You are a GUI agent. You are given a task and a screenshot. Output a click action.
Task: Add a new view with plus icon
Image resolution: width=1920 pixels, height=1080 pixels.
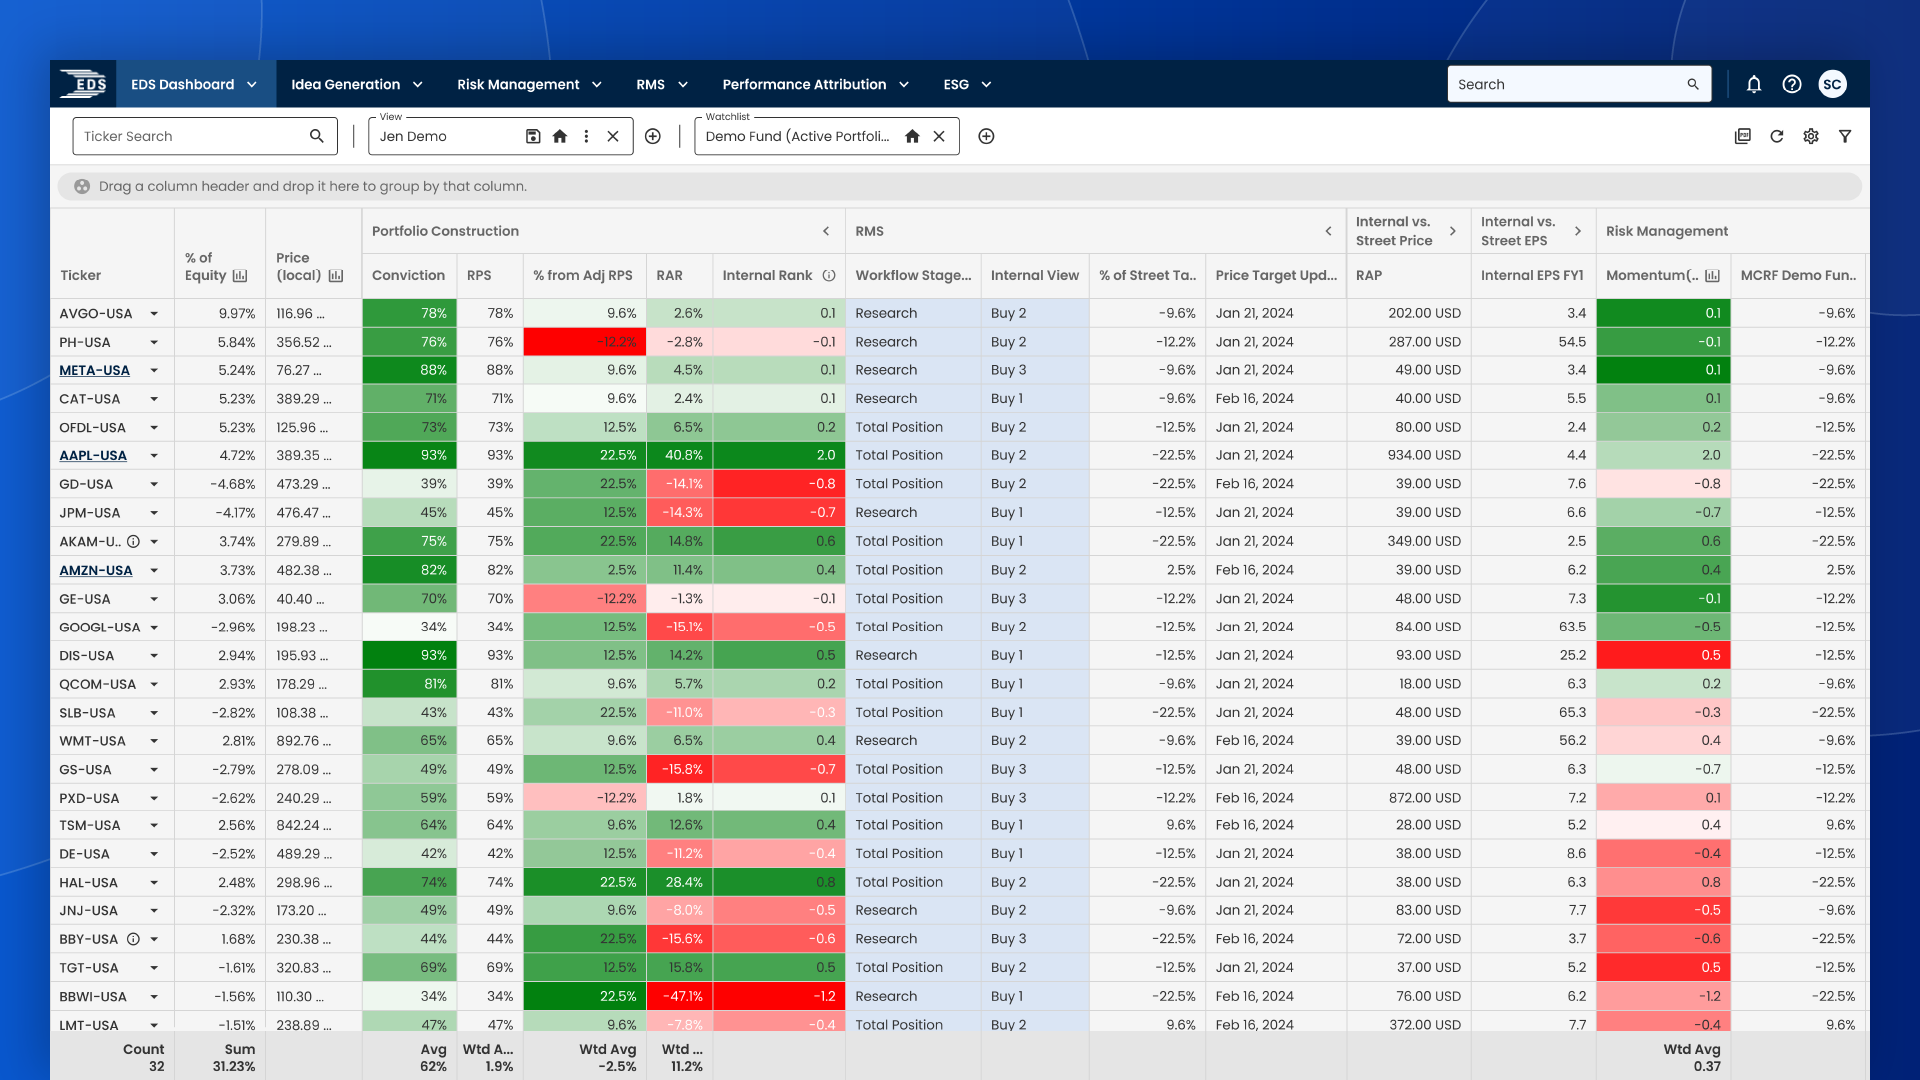pyautogui.click(x=653, y=136)
